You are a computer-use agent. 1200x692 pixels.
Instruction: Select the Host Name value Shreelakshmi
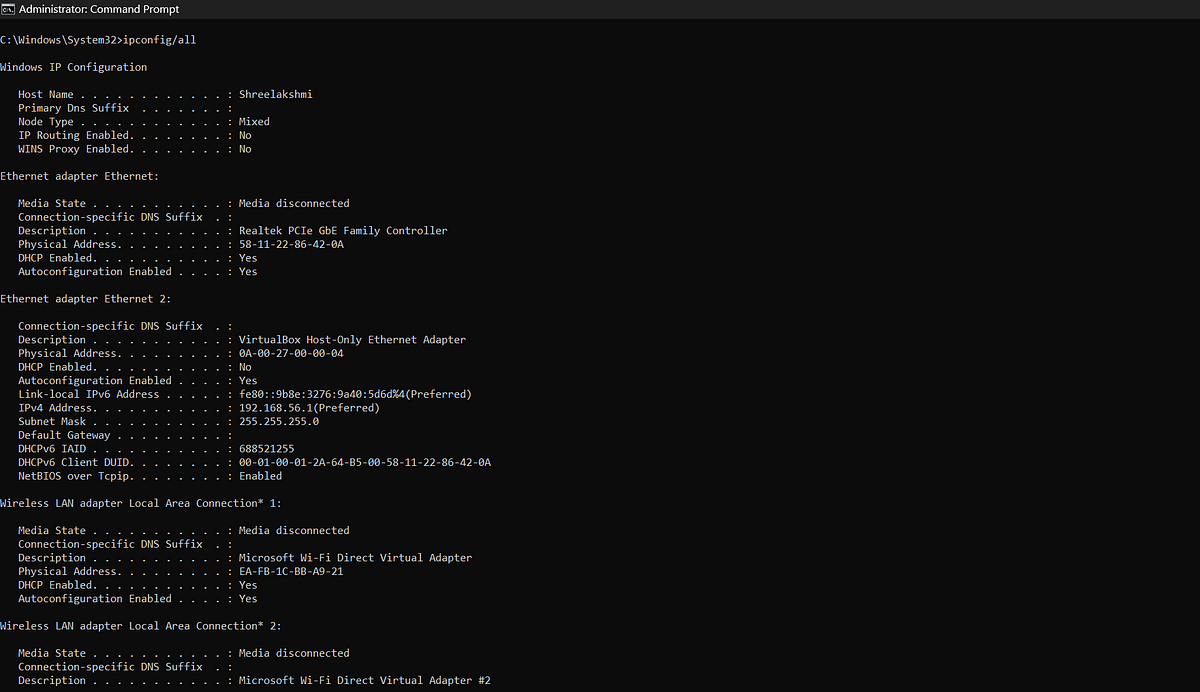tap(275, 93)
